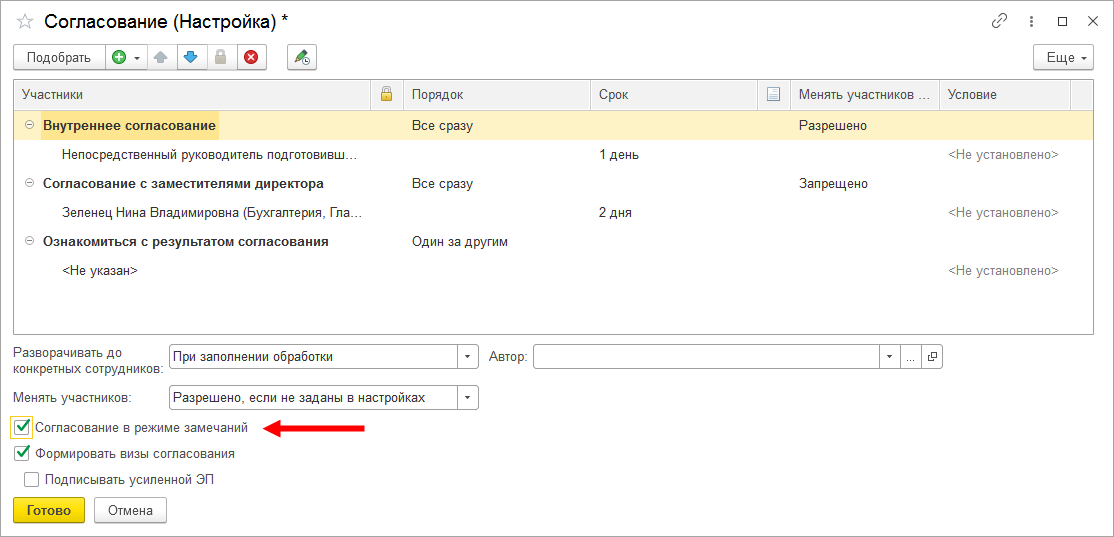Open the 'Еще' menu
Screen dimensions: 1114x537
tap(1062, 58)
